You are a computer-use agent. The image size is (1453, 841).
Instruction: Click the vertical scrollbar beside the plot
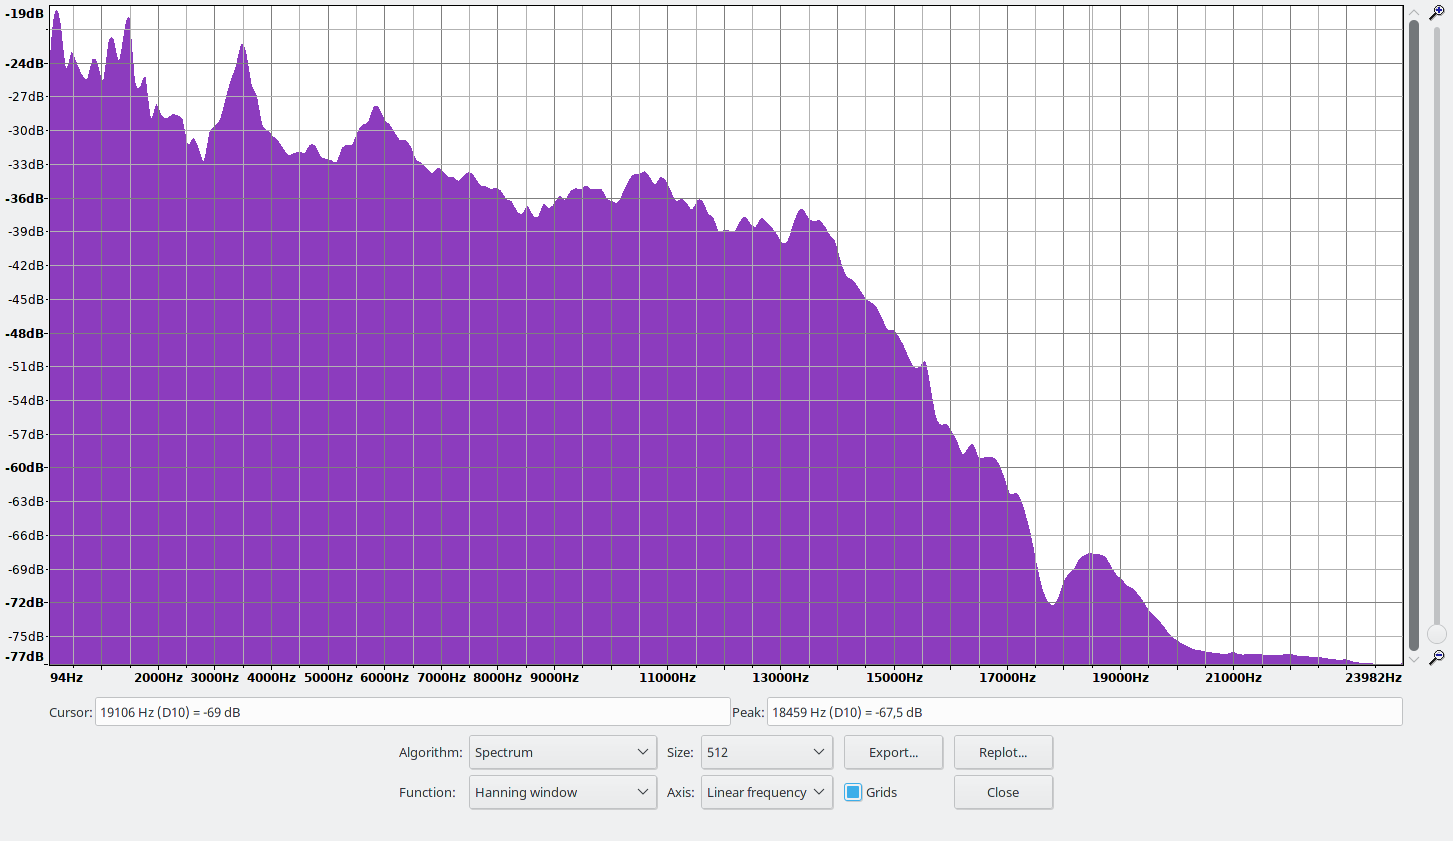pos(1414,335)
